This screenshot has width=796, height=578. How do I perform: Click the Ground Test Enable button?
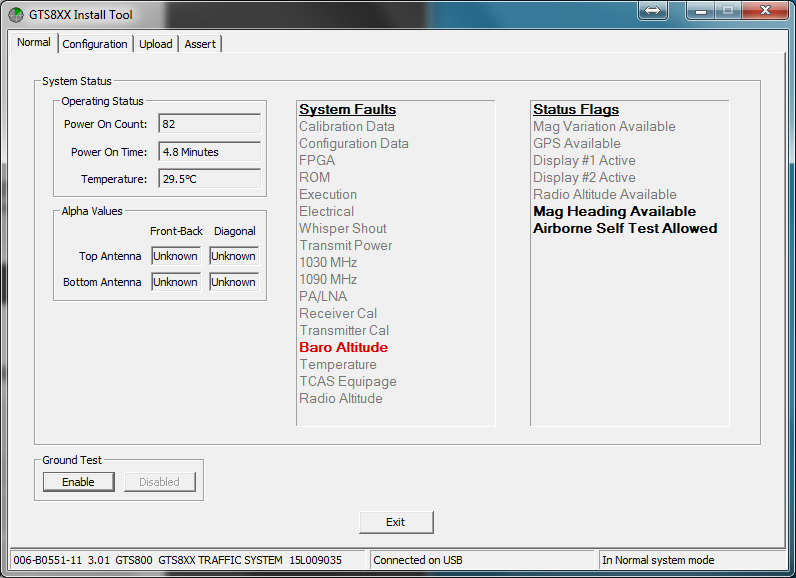click(x=79, y=482)
